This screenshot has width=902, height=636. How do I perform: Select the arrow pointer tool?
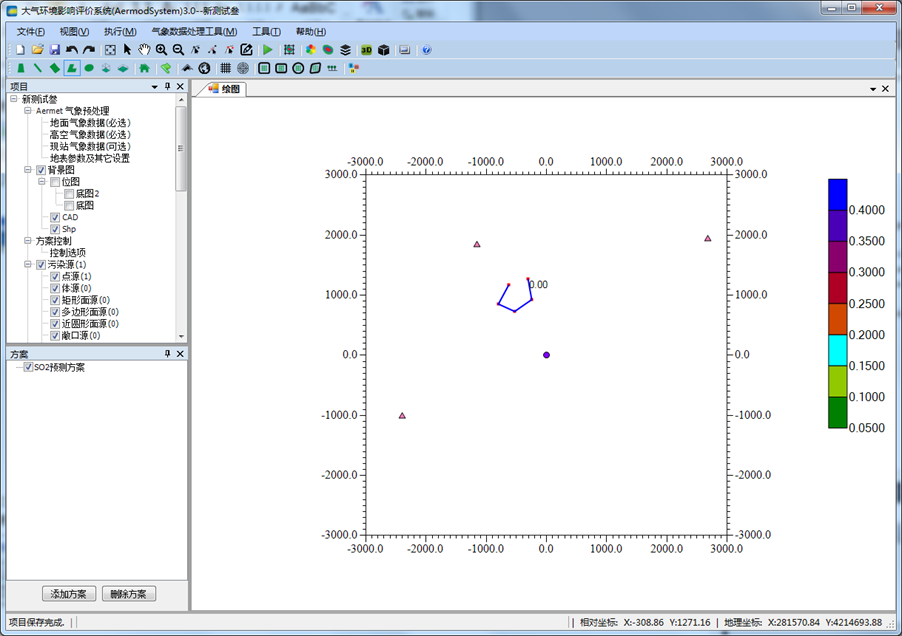pos(128,49)
